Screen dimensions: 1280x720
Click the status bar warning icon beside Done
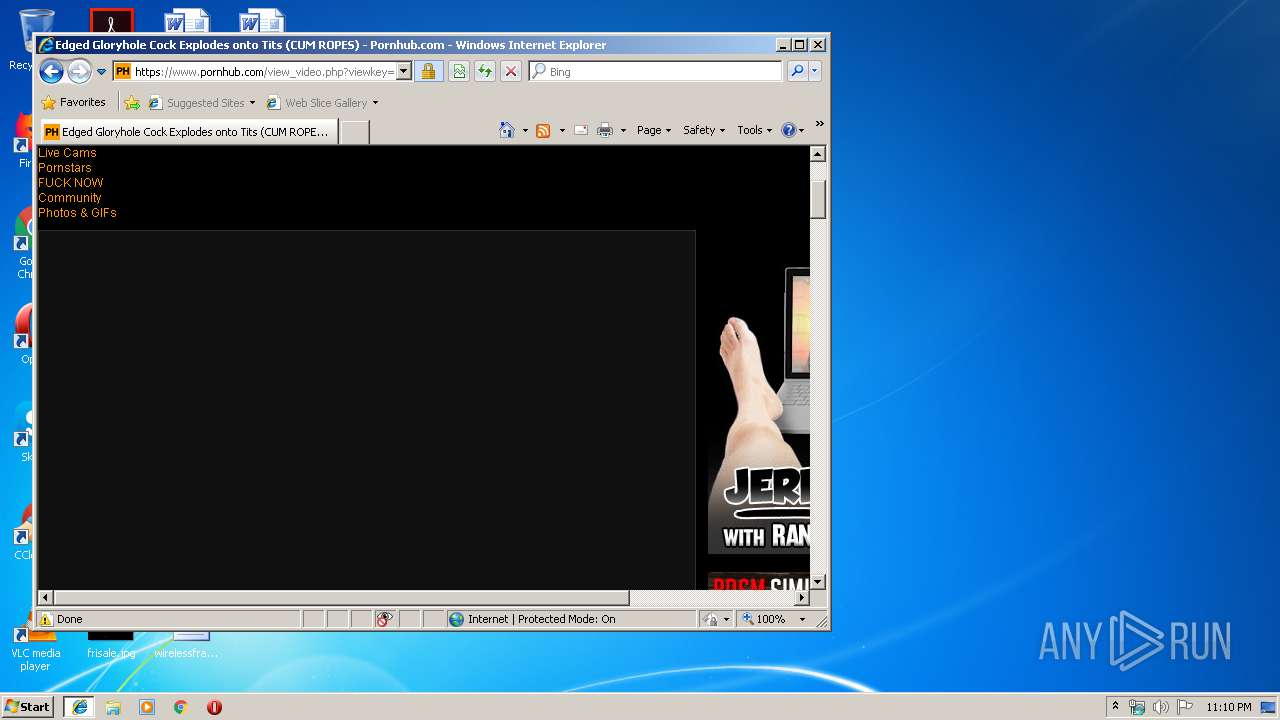tap(46, 619)
